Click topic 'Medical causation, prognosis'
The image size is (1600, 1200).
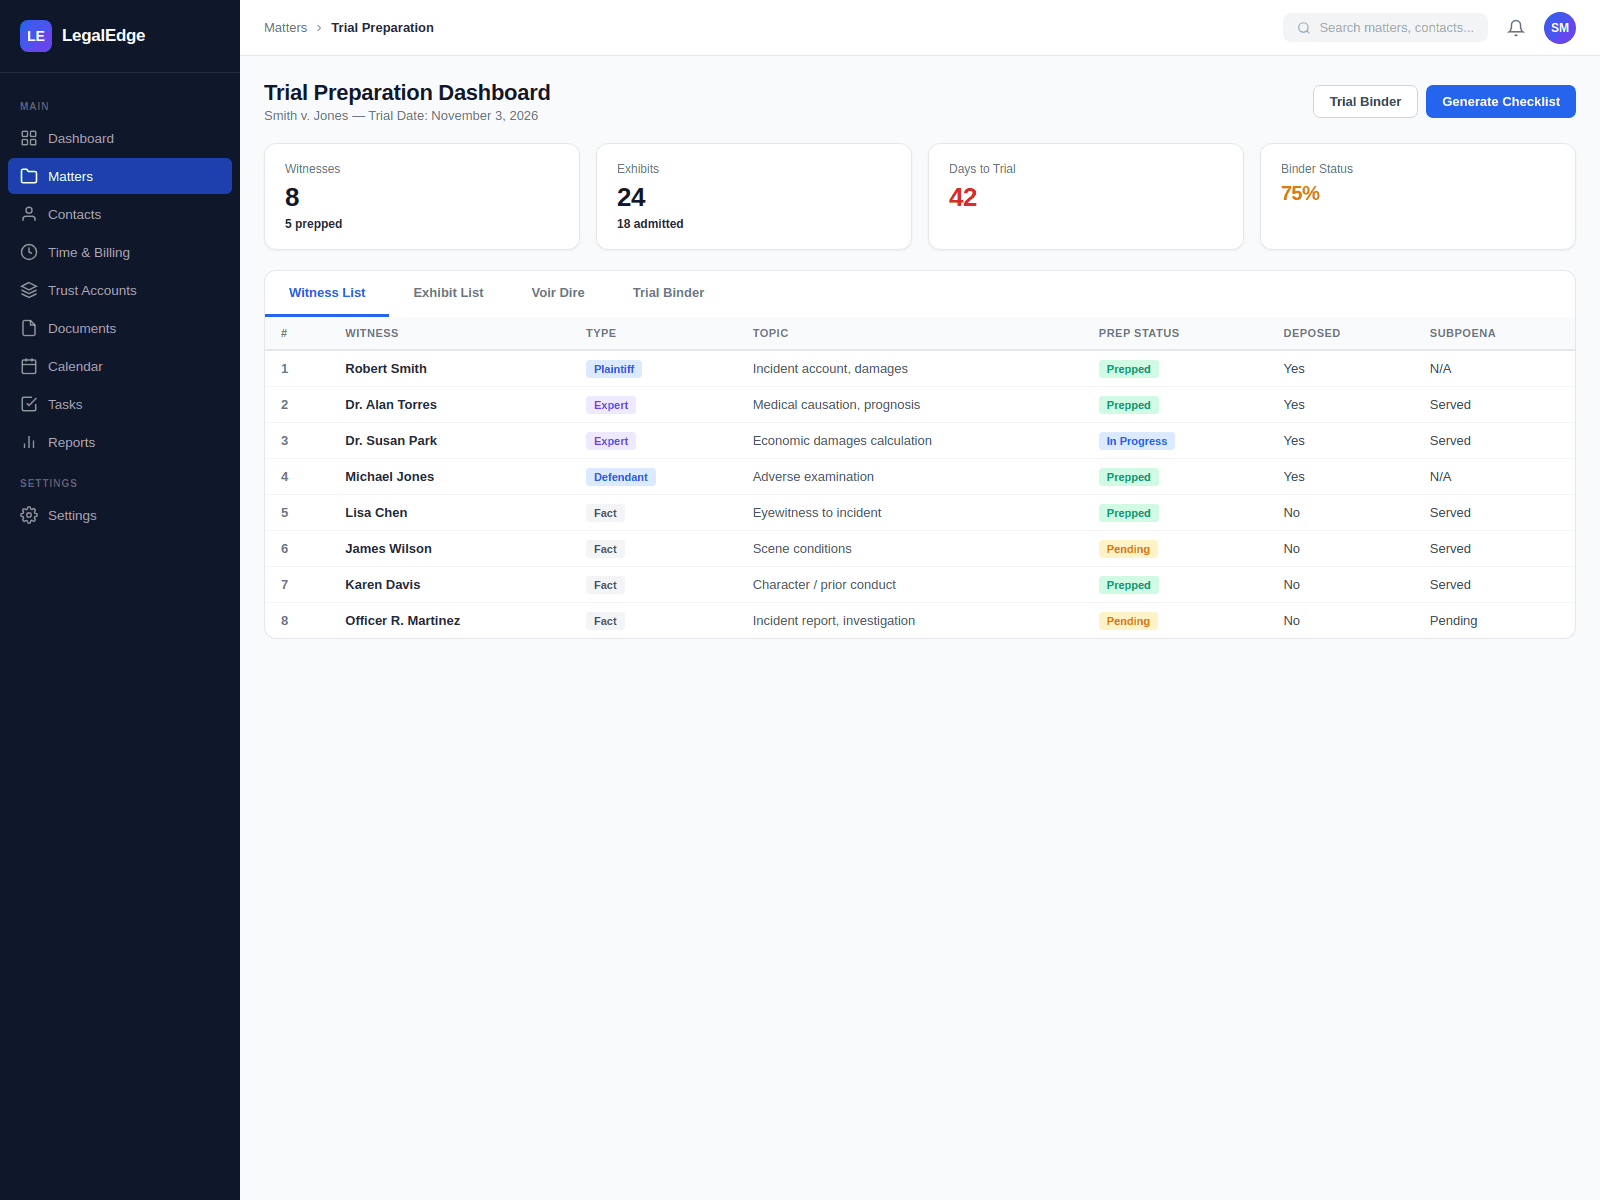click(836, 405)
